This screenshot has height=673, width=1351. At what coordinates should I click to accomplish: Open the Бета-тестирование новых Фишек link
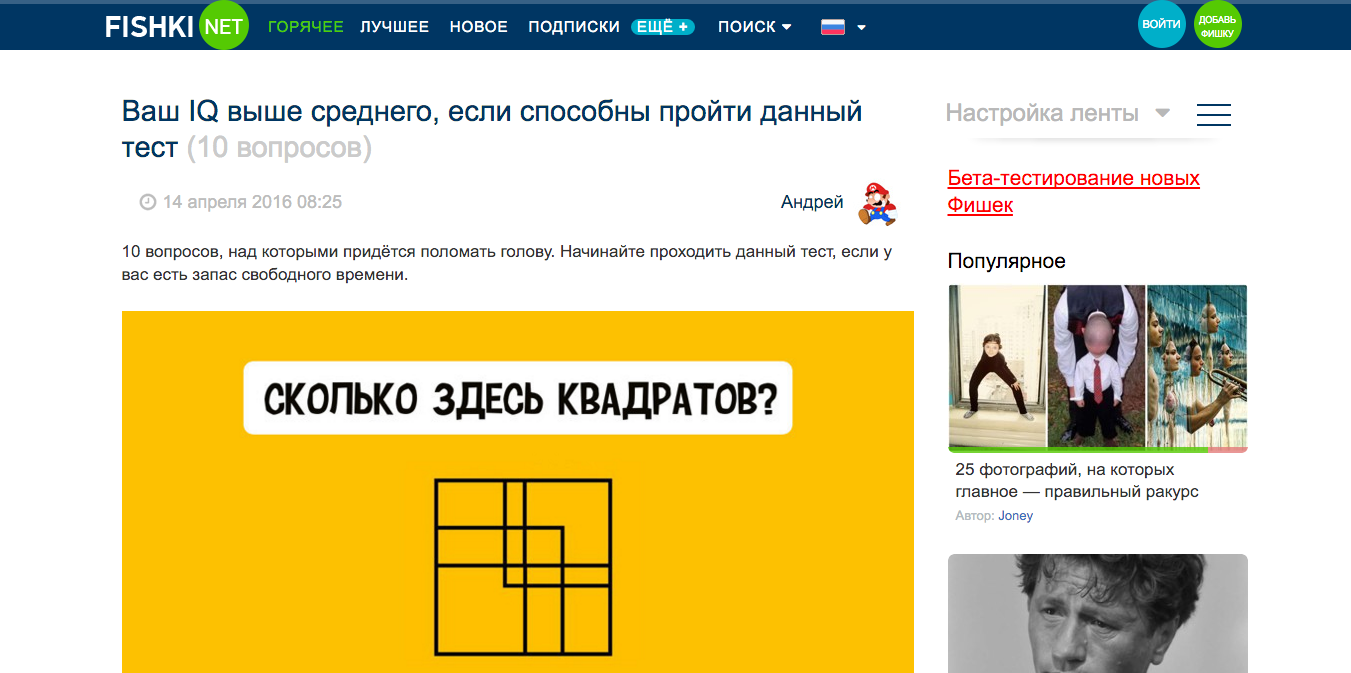point(1073,192)
